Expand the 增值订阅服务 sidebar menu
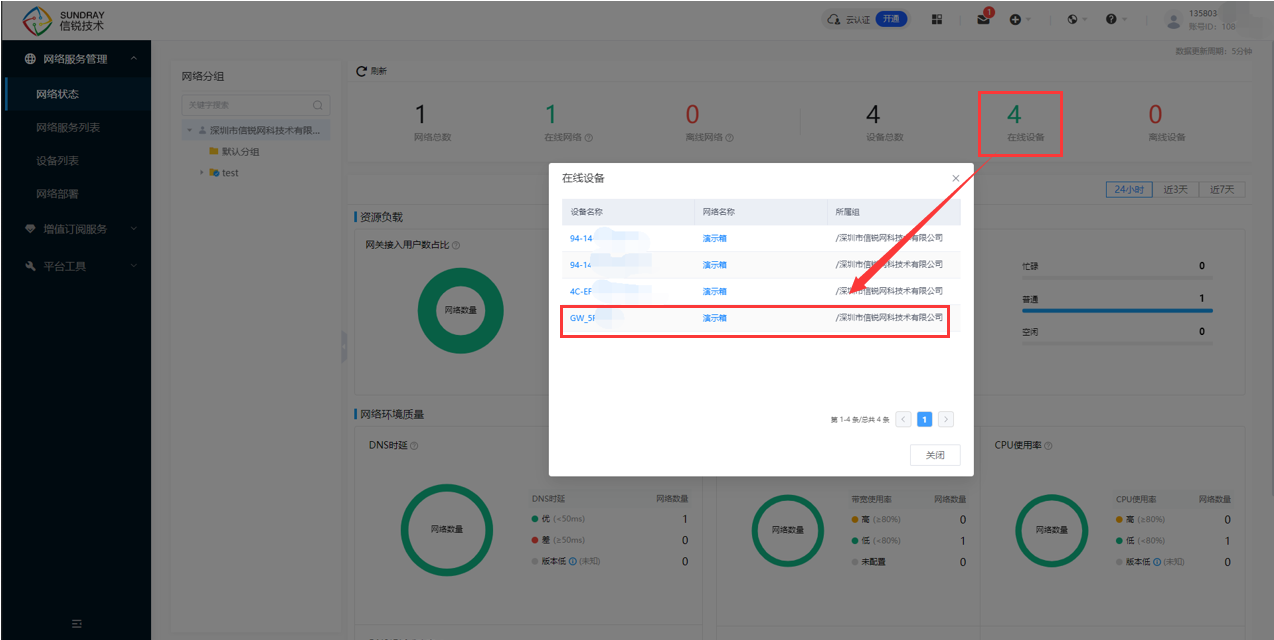The width and height of the screenshot is (1274, 640). 75,229
